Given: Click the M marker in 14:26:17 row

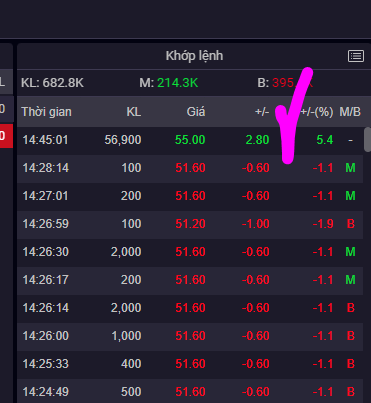Looking at the screenshot, I should point(350,280).
